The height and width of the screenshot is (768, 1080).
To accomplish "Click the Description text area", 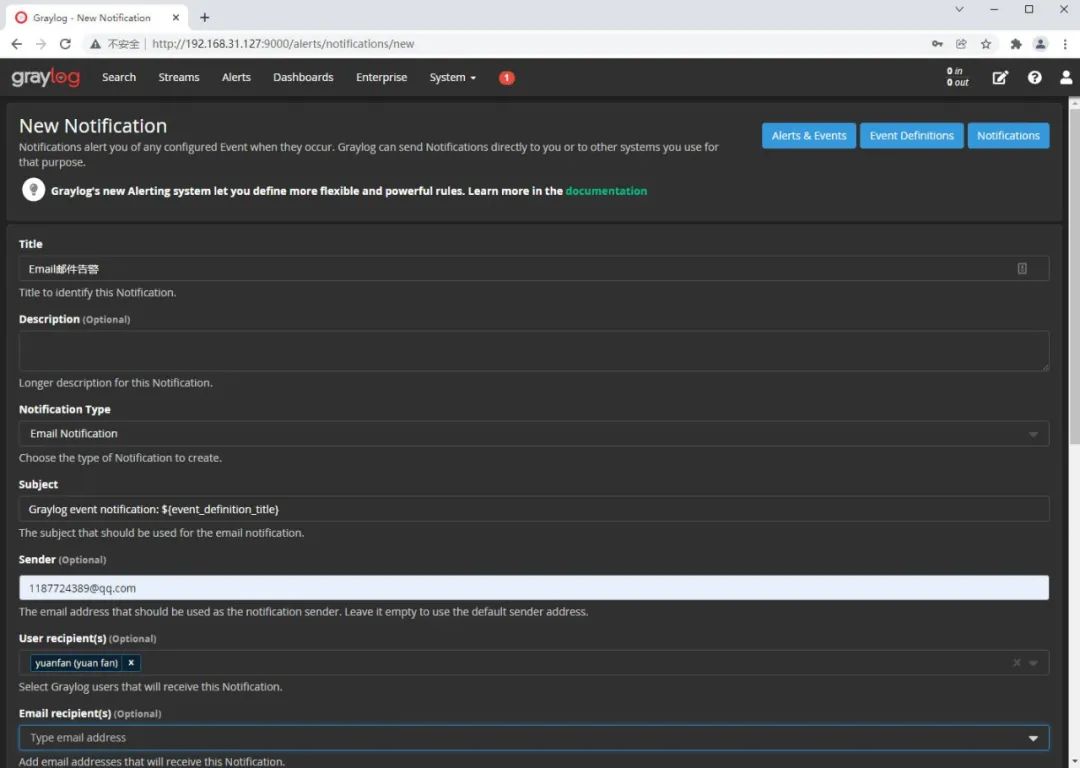I will click(x=534, y=351).
